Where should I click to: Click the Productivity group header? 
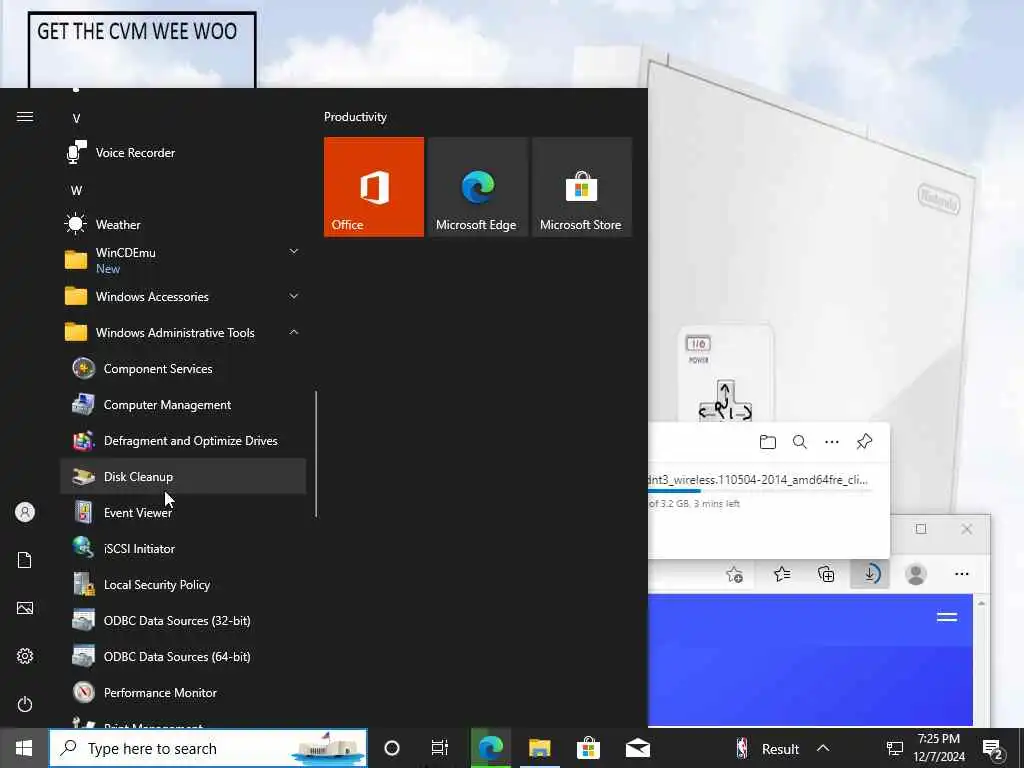point(355,117)
